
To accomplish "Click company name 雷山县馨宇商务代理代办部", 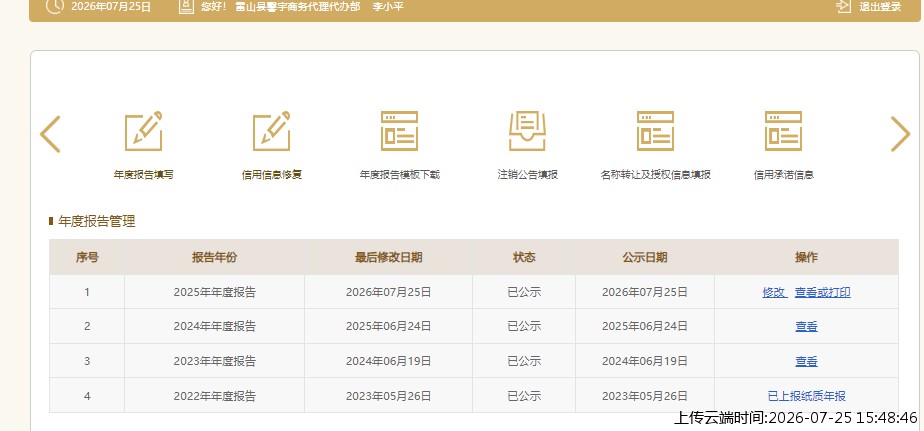I will (x=298, y=7).
